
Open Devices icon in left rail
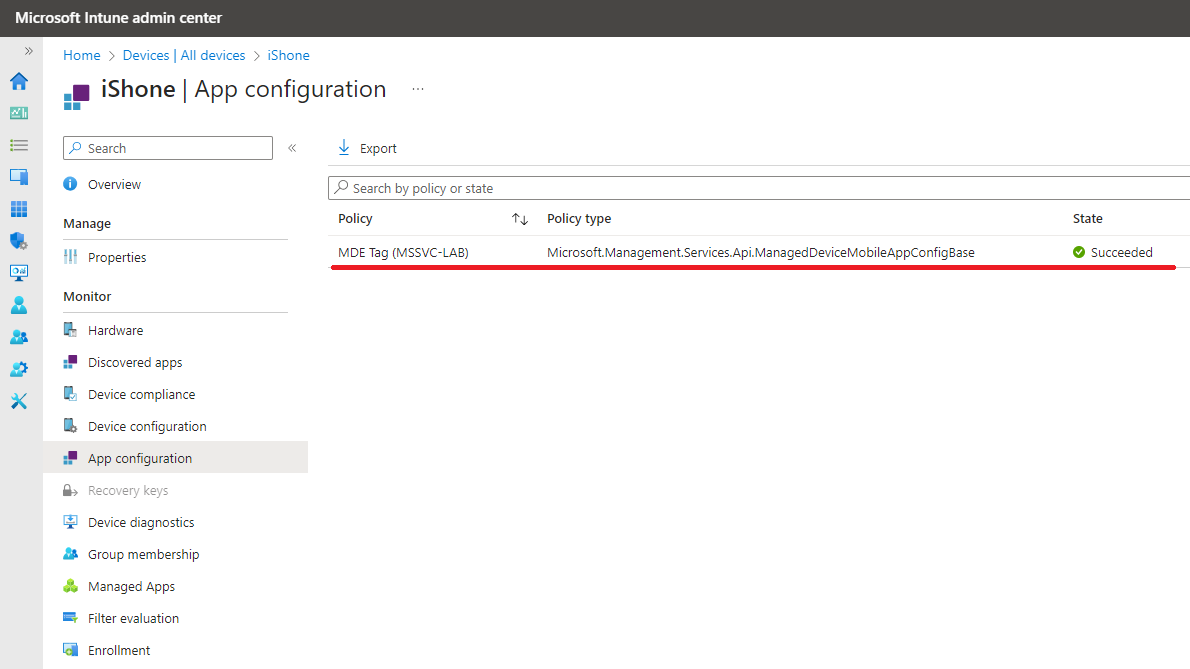(x=19, y=177)
